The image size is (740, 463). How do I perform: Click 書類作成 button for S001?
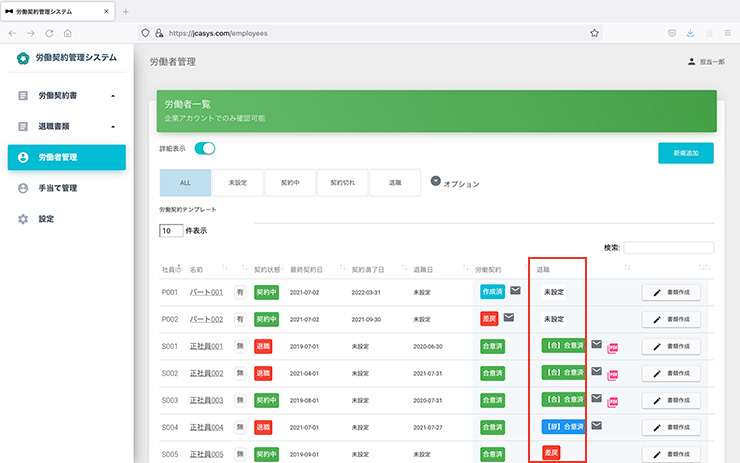click(x=671, y=346)
